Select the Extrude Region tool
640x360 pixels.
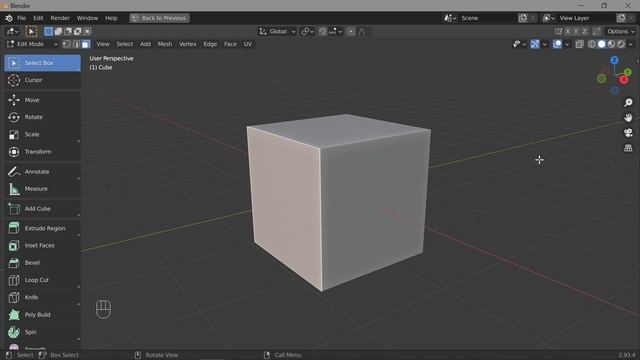click(42, 229)
